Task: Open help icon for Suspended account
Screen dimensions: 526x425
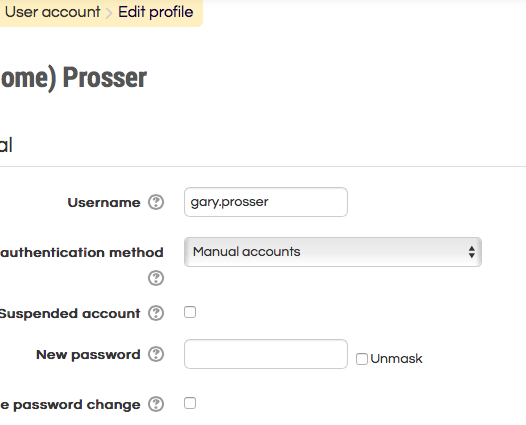Action: point(156,313)
